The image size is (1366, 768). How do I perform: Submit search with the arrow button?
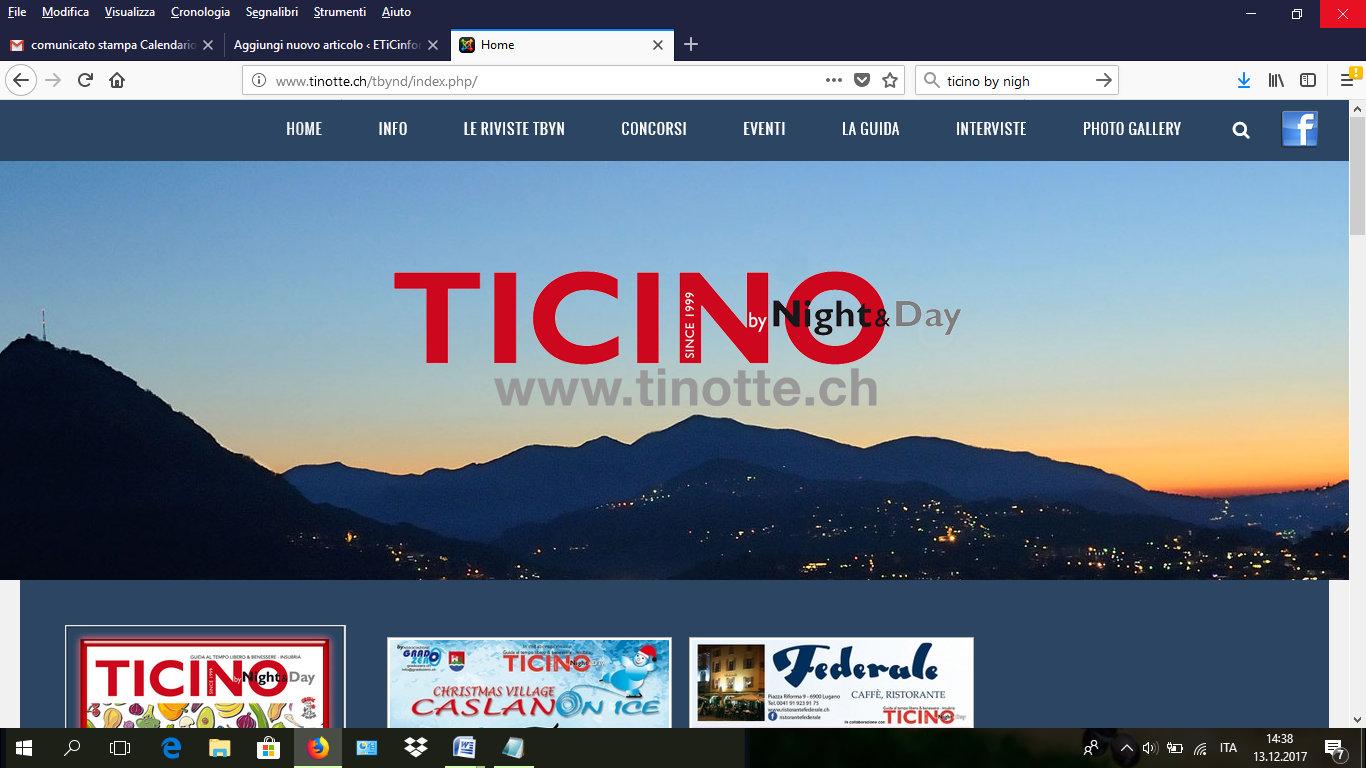click(x=1104, y=80)
